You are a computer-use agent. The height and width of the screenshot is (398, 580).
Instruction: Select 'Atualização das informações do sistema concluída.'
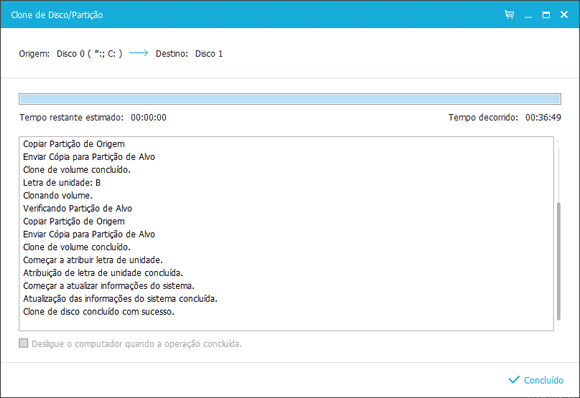click(120, 299)
